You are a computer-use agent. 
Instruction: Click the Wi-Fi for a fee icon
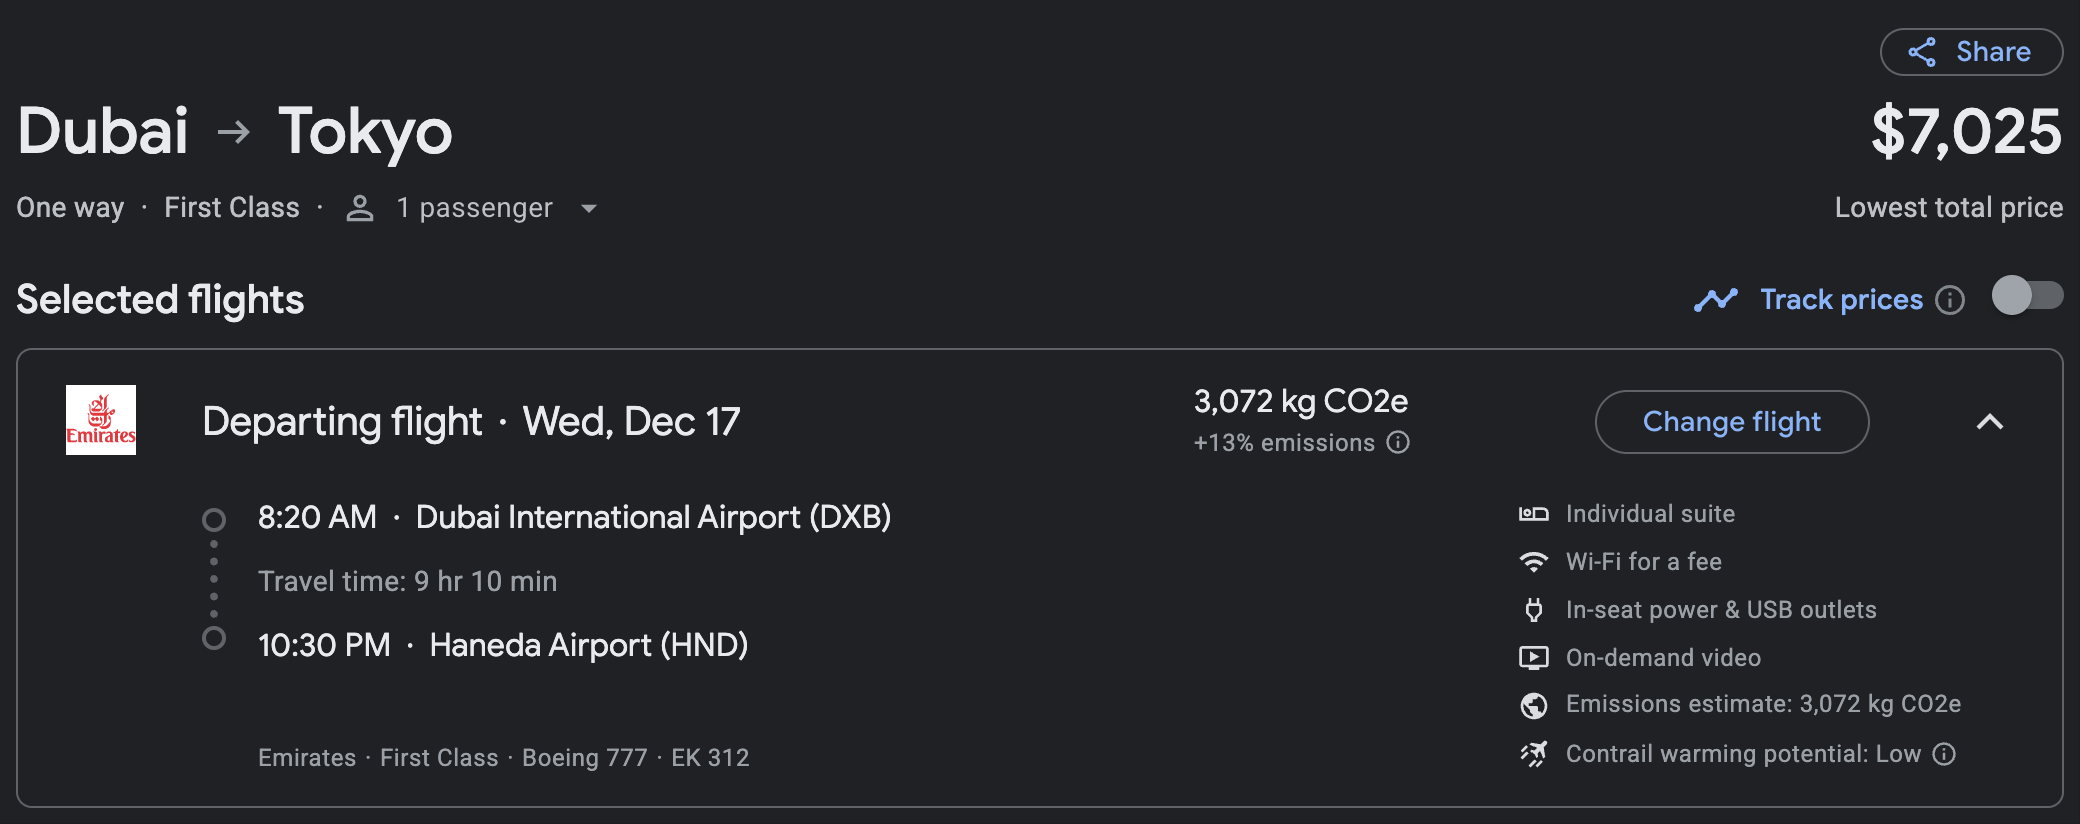(1533, 562)
